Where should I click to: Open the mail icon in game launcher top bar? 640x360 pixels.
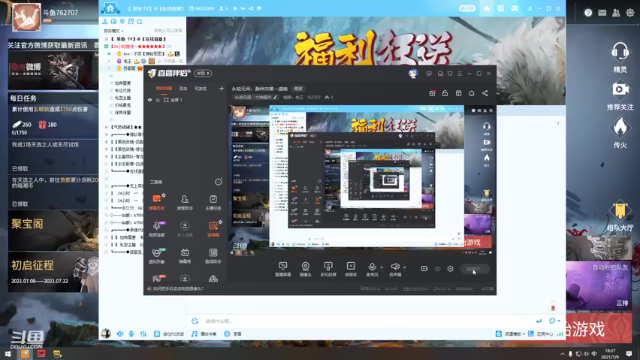click(602, 13)
